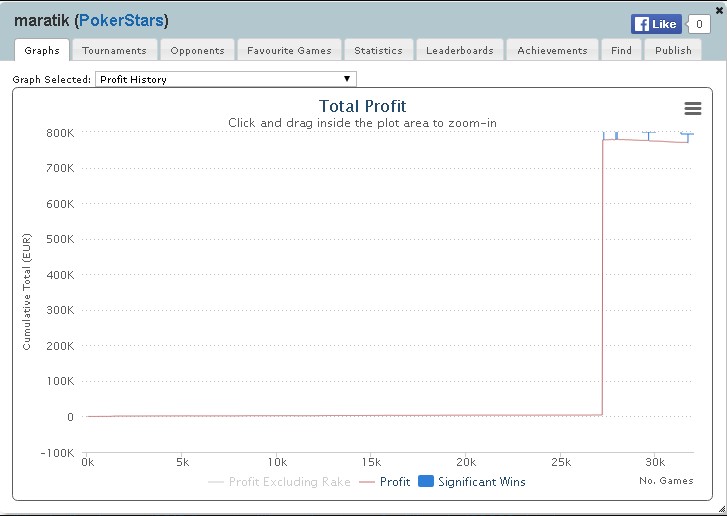Image resolution: width=727 pixels, height=516 pixels.
Task: View the Statistics tab
Action: tap(378, 50)
